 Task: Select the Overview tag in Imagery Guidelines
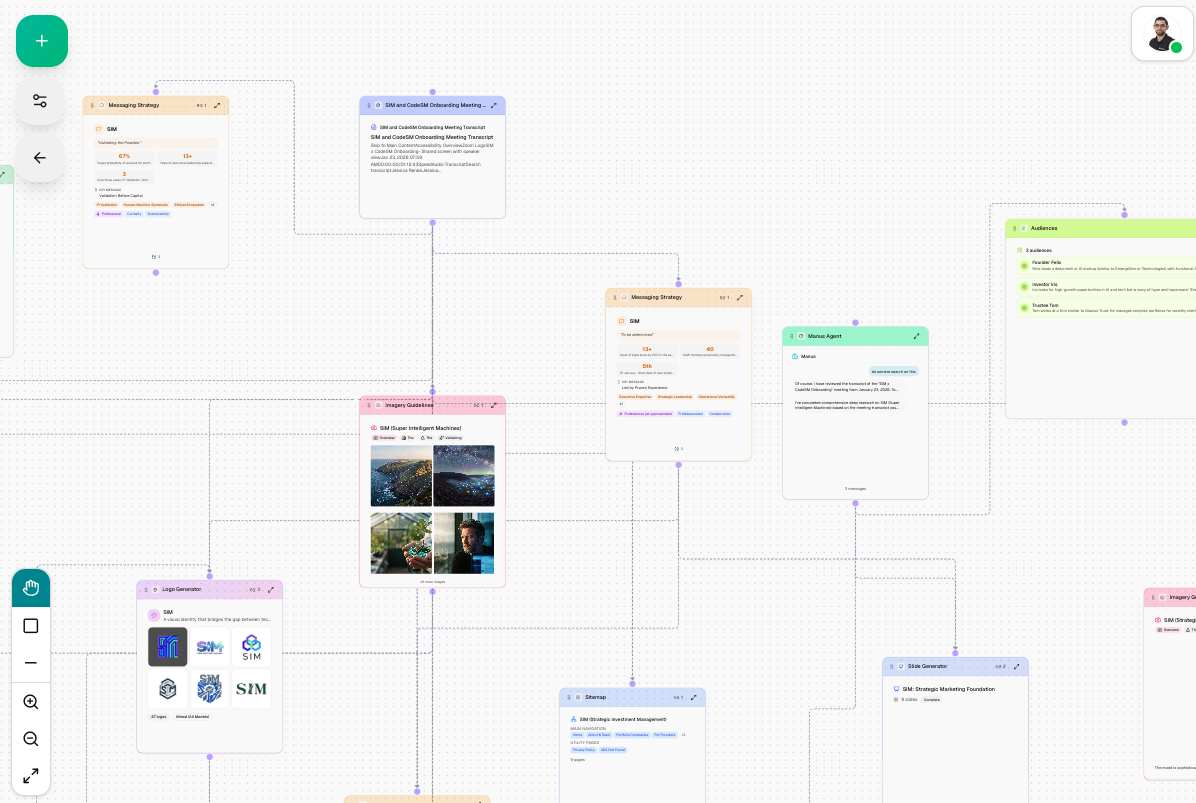tap(384, 438)
